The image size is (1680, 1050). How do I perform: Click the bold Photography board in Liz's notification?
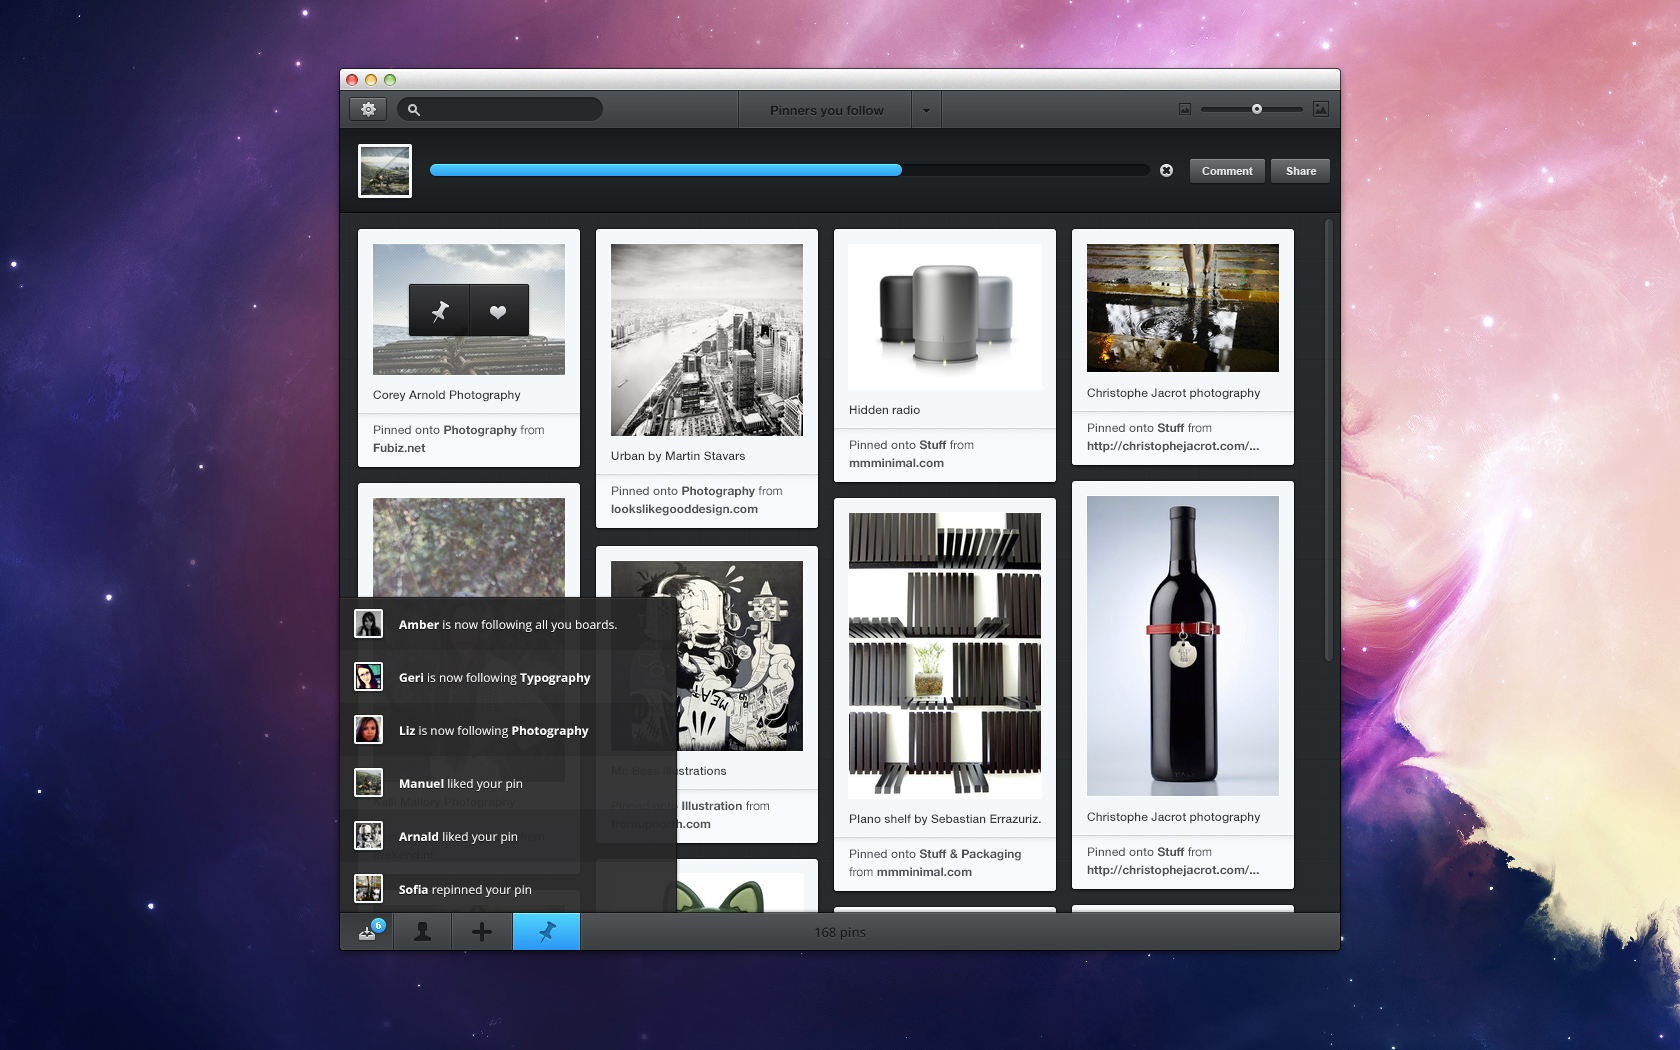(550, 731)
